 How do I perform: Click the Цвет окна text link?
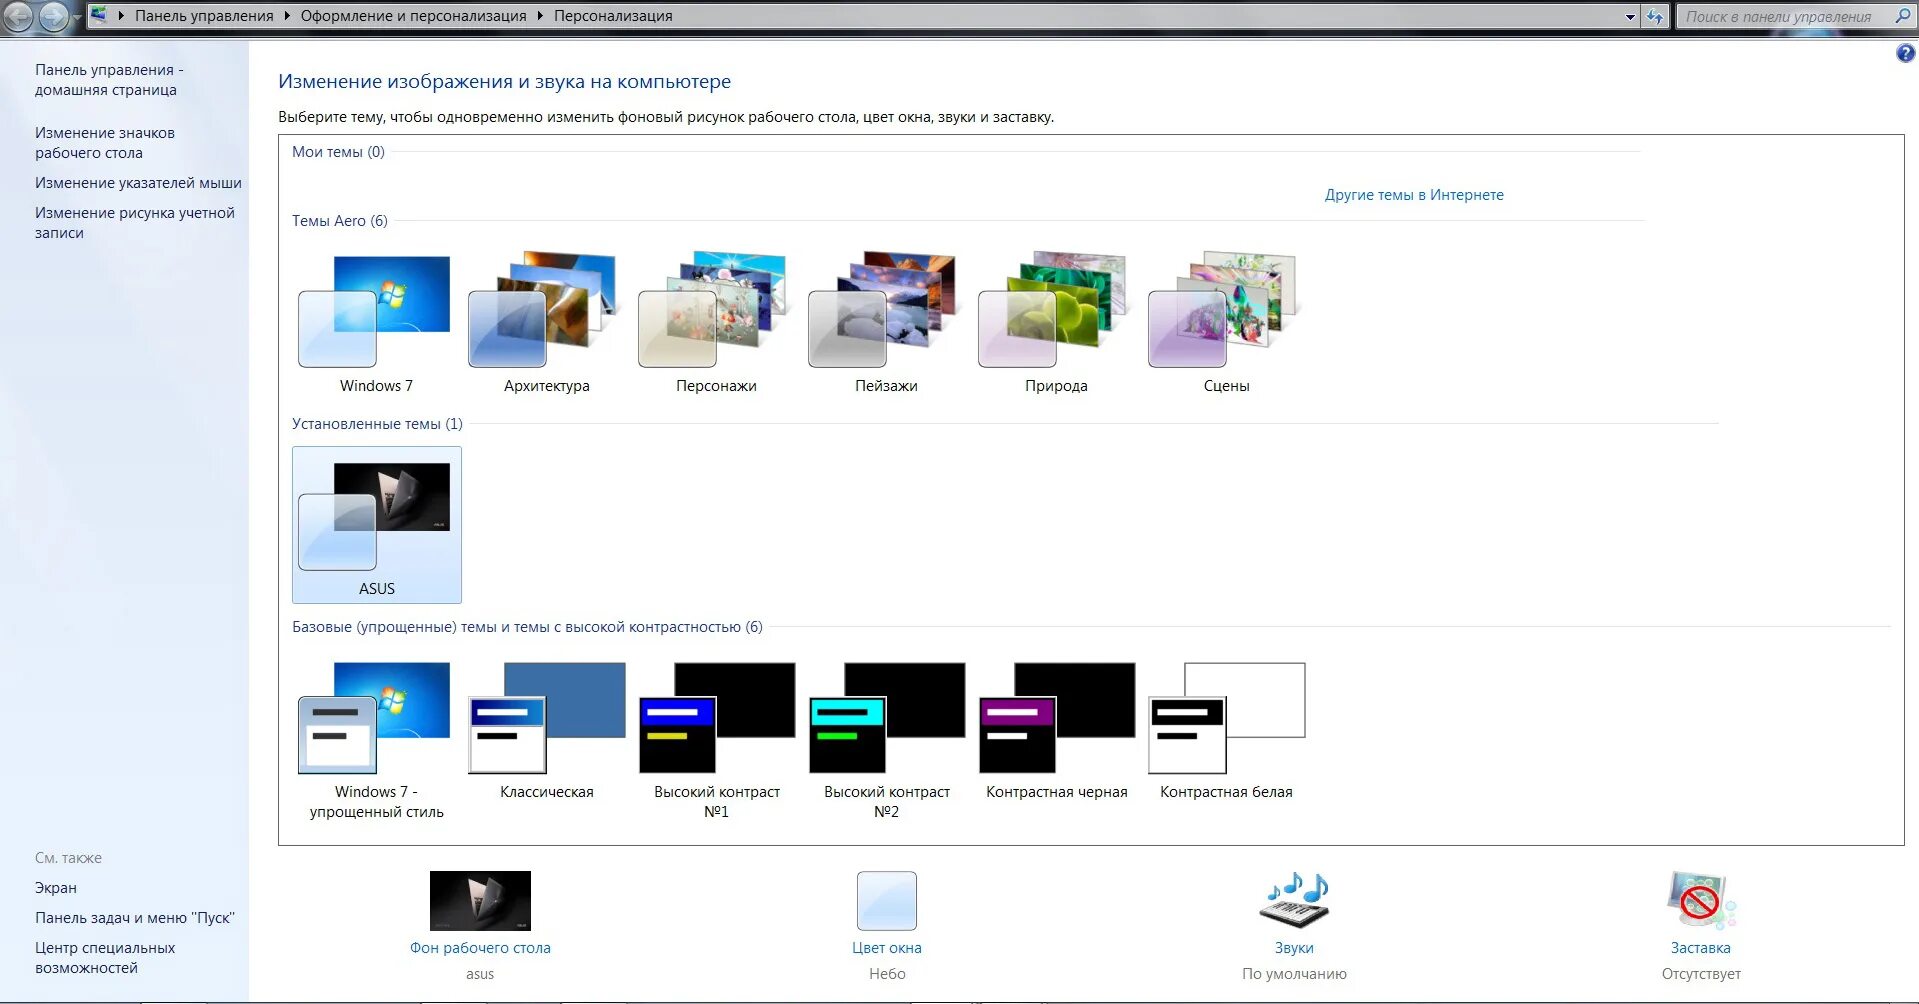887,948
